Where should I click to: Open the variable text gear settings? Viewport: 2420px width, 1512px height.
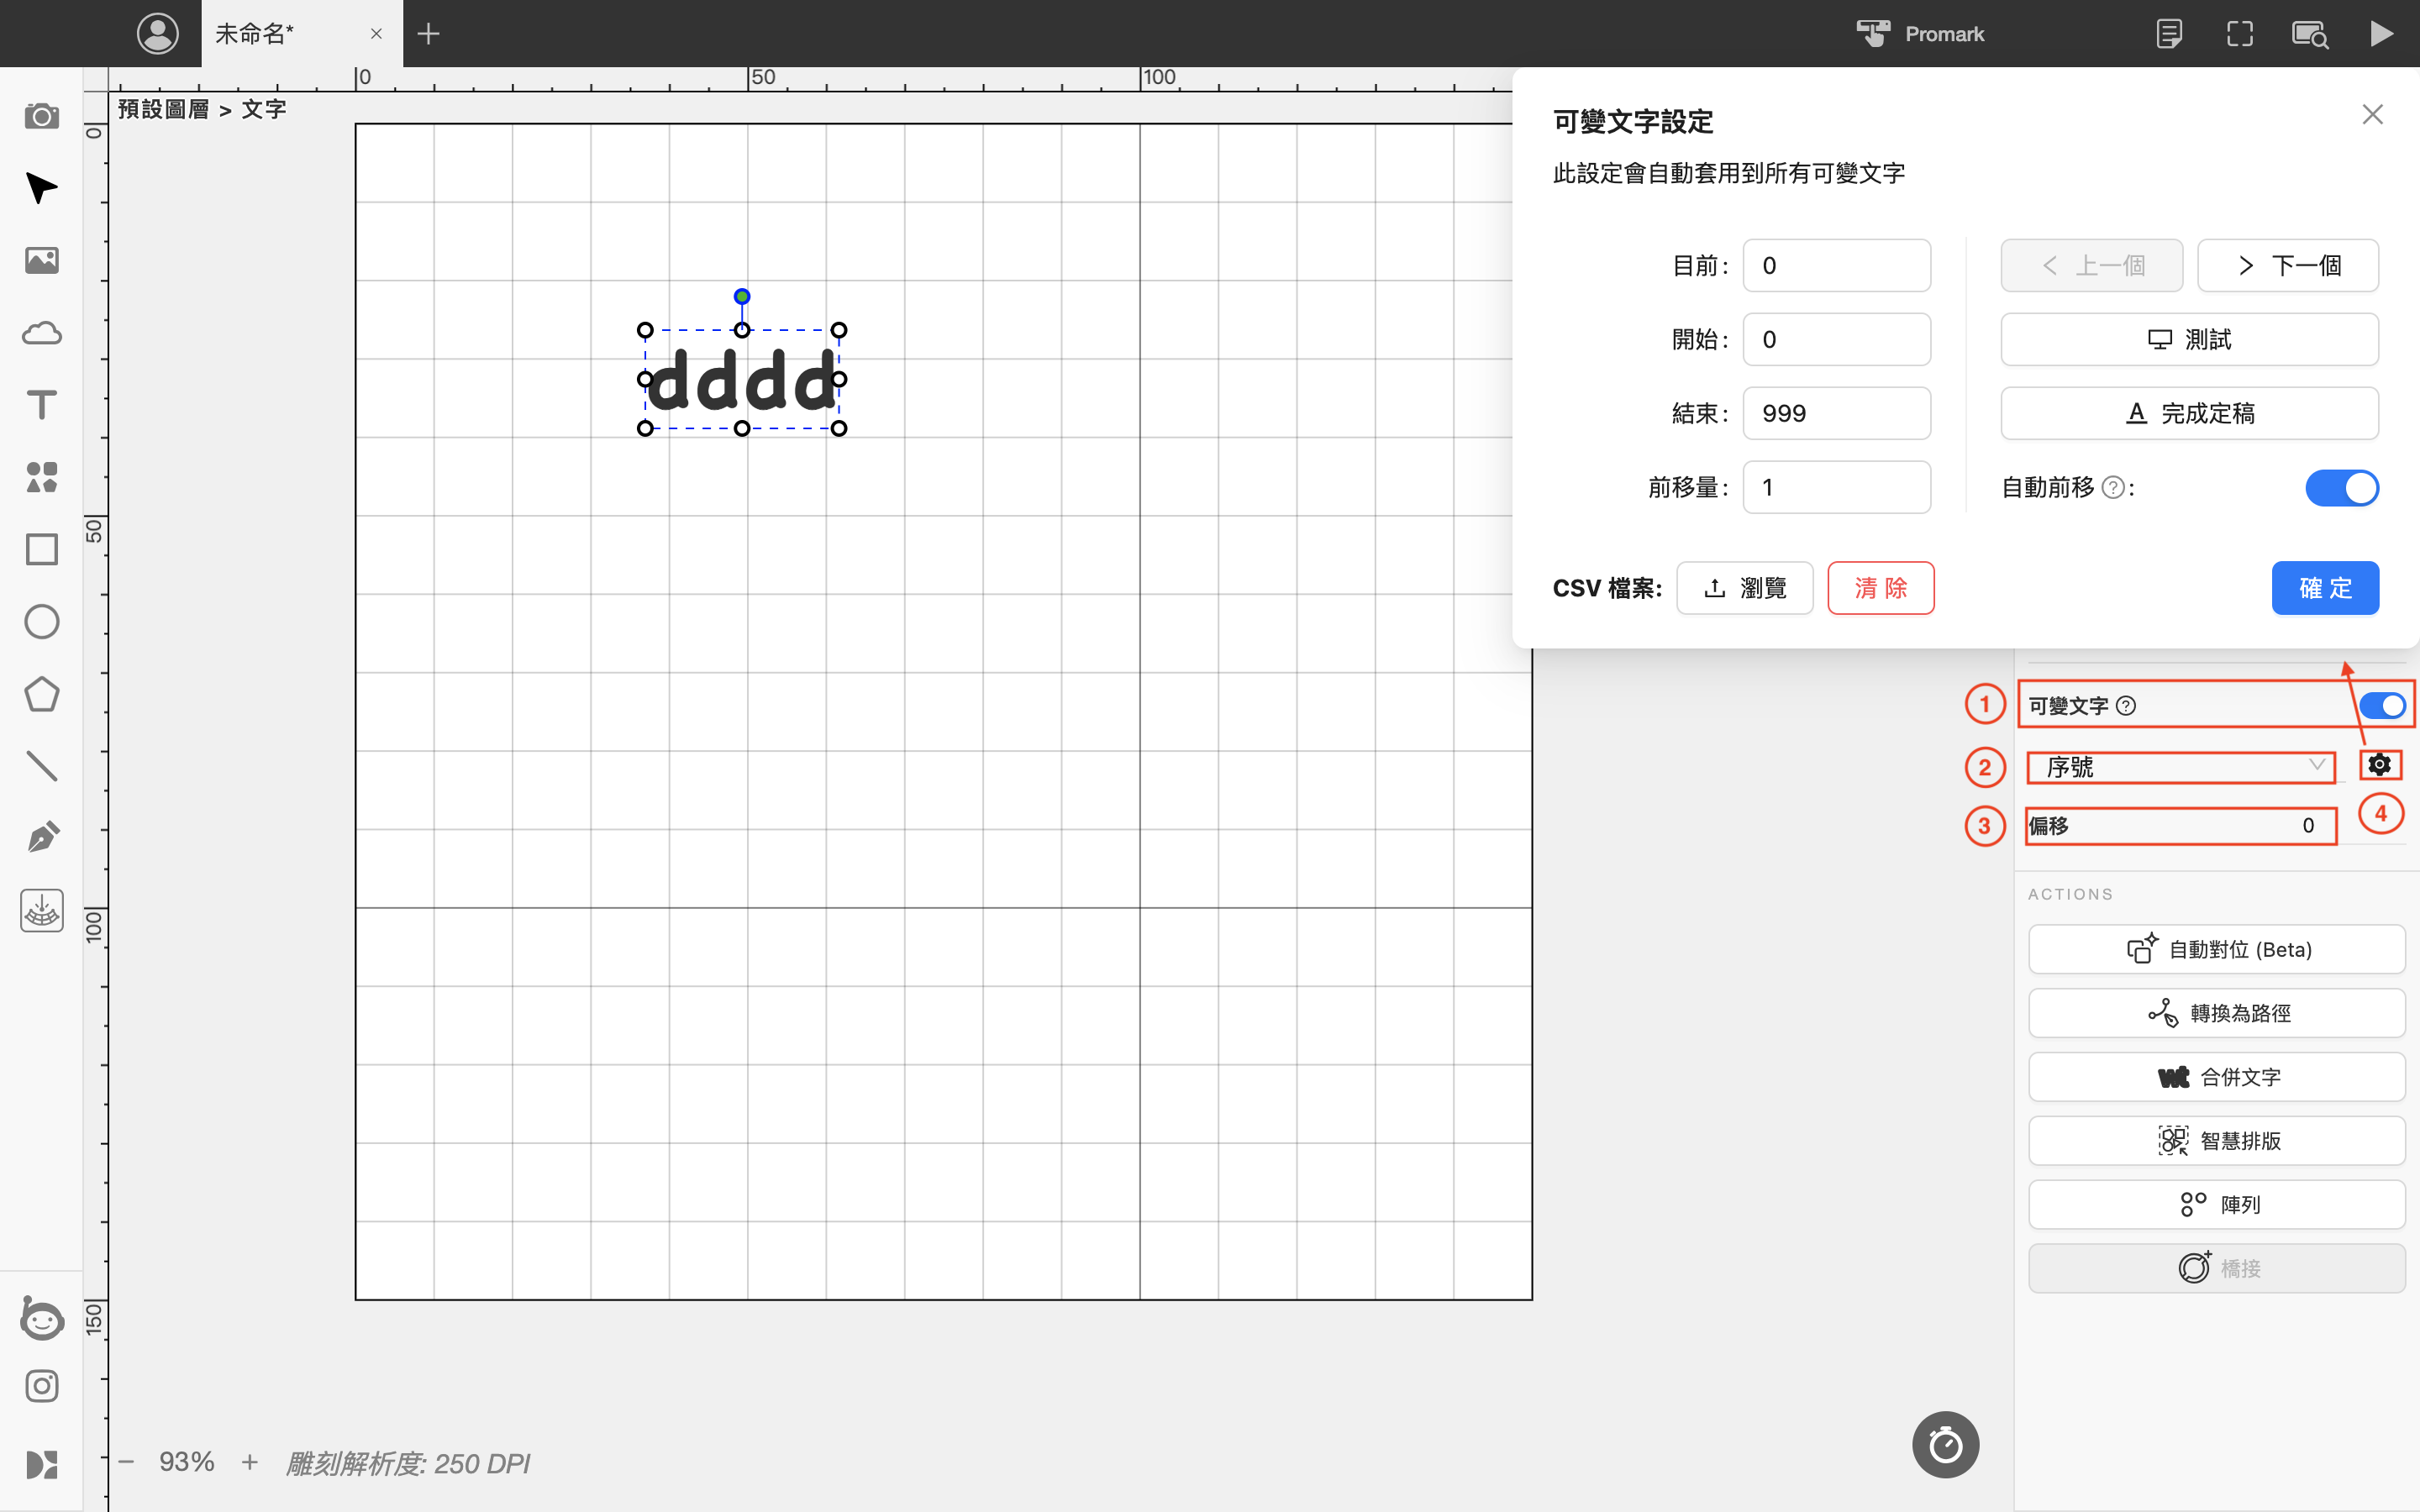coord(2380,765)
